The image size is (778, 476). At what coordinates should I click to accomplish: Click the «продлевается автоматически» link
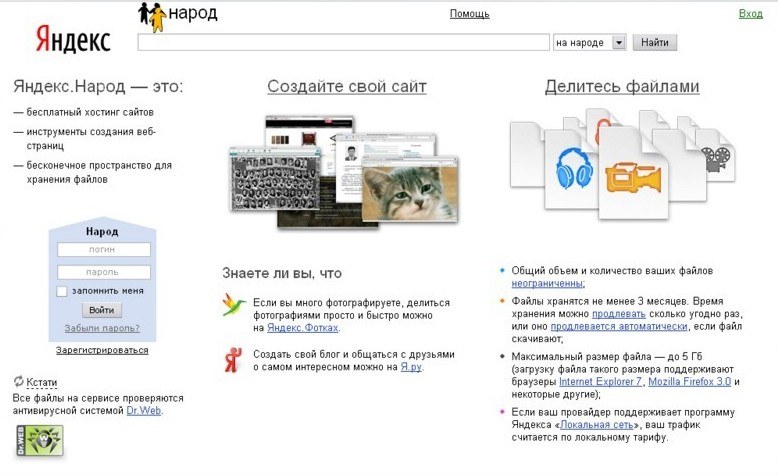(x=619, y=326)
